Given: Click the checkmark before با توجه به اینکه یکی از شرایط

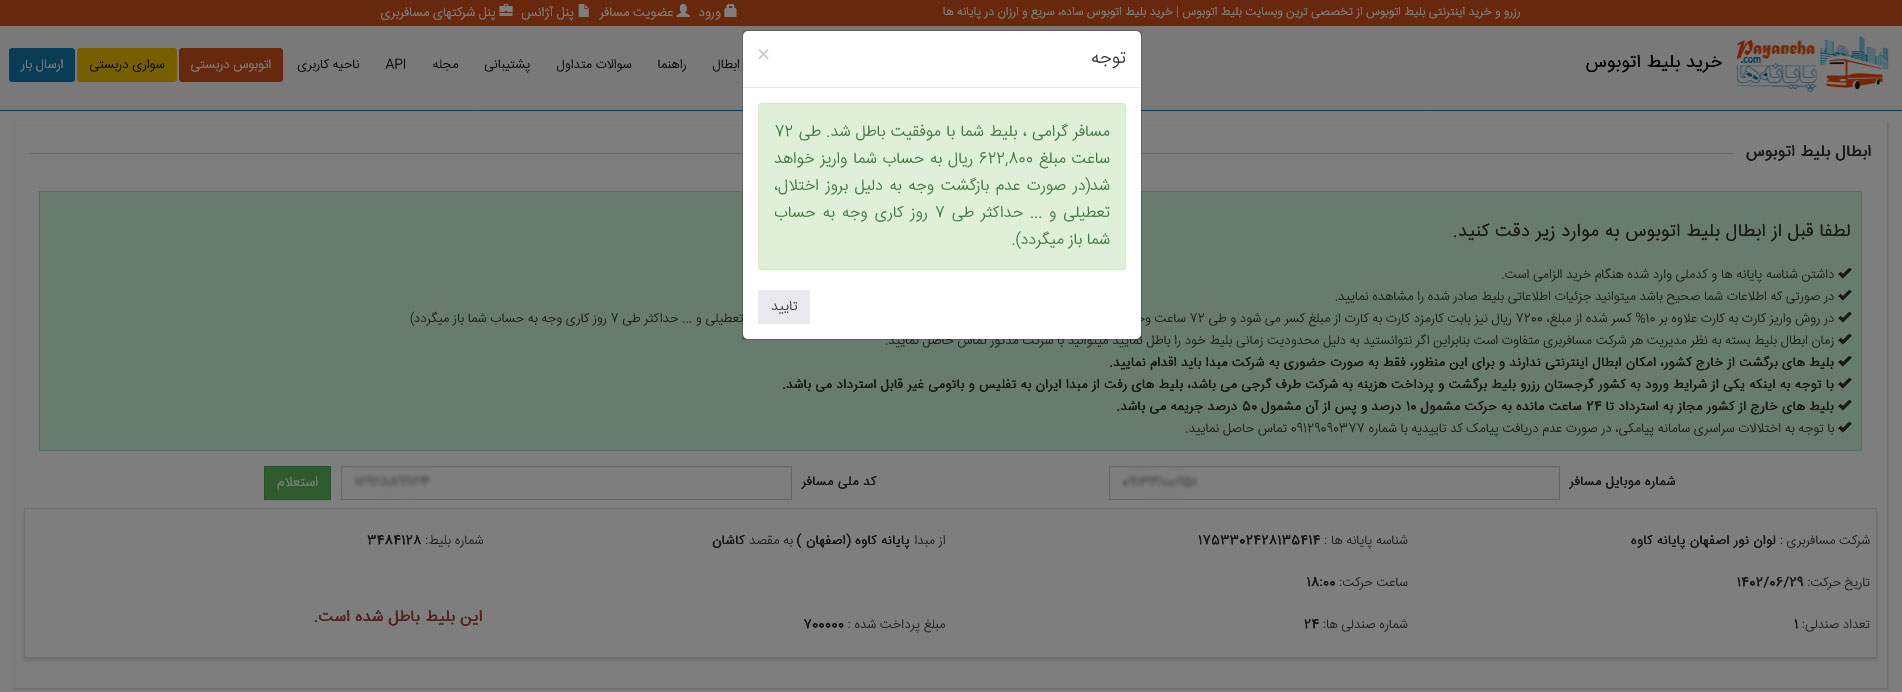Looking at the screenshot, I should [1845, 384].
